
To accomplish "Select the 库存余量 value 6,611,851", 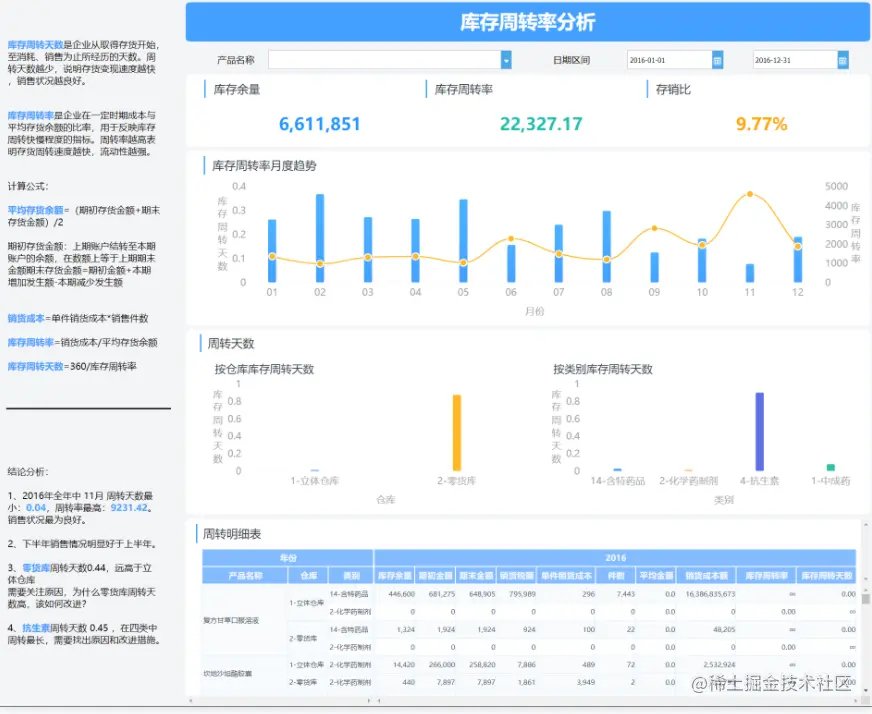I will (320, 123).
